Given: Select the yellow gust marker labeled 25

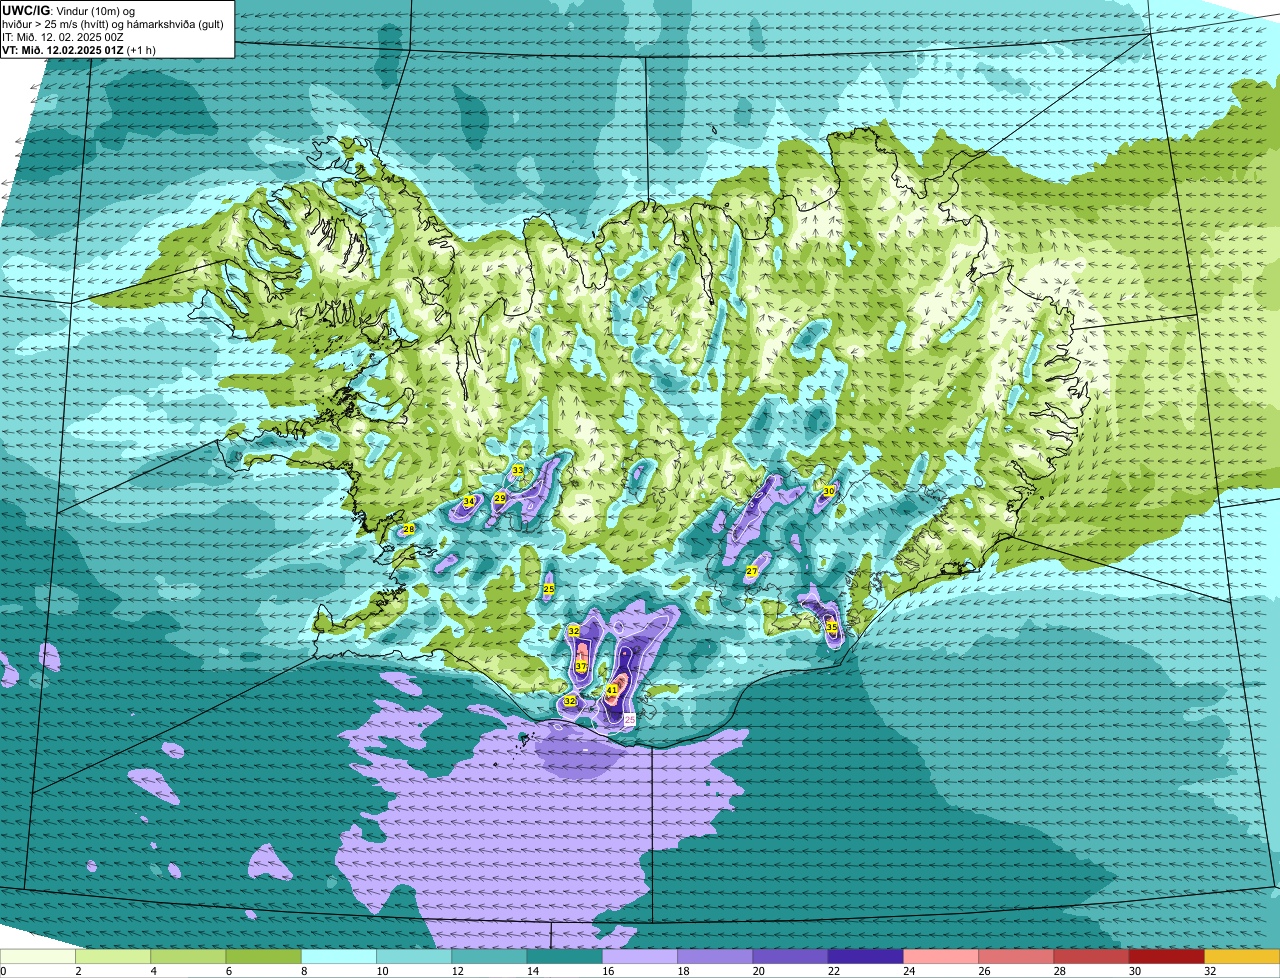Looking at the screenshot, I should 549,589.
